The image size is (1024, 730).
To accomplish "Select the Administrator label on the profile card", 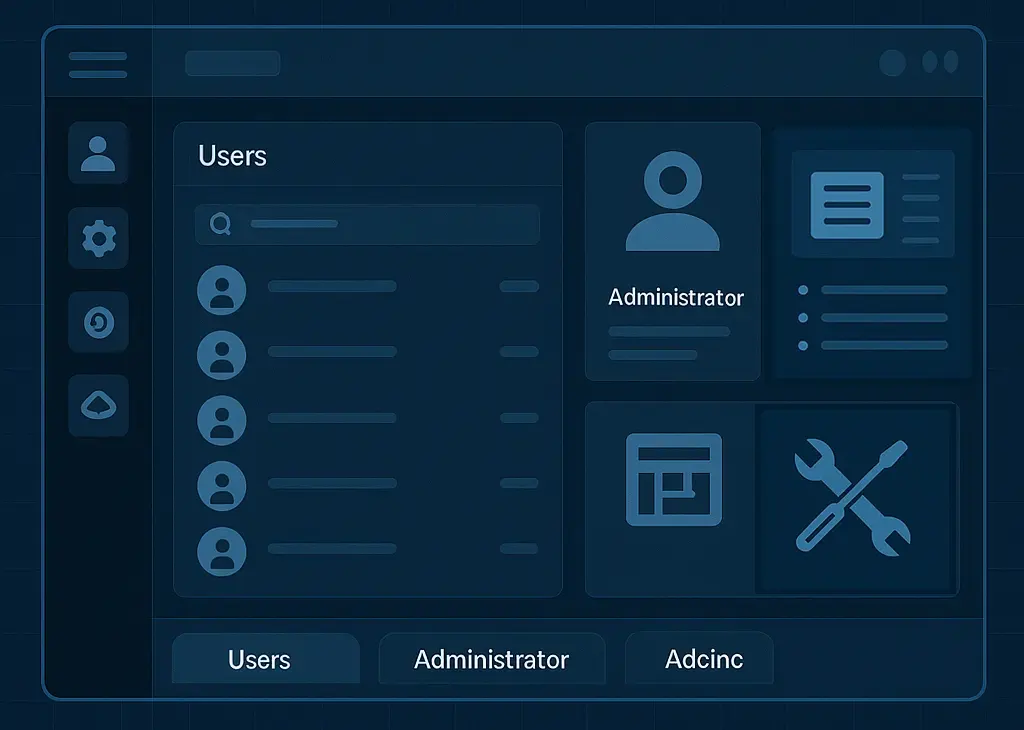I will pyautogui.click(x=674, y=297).
